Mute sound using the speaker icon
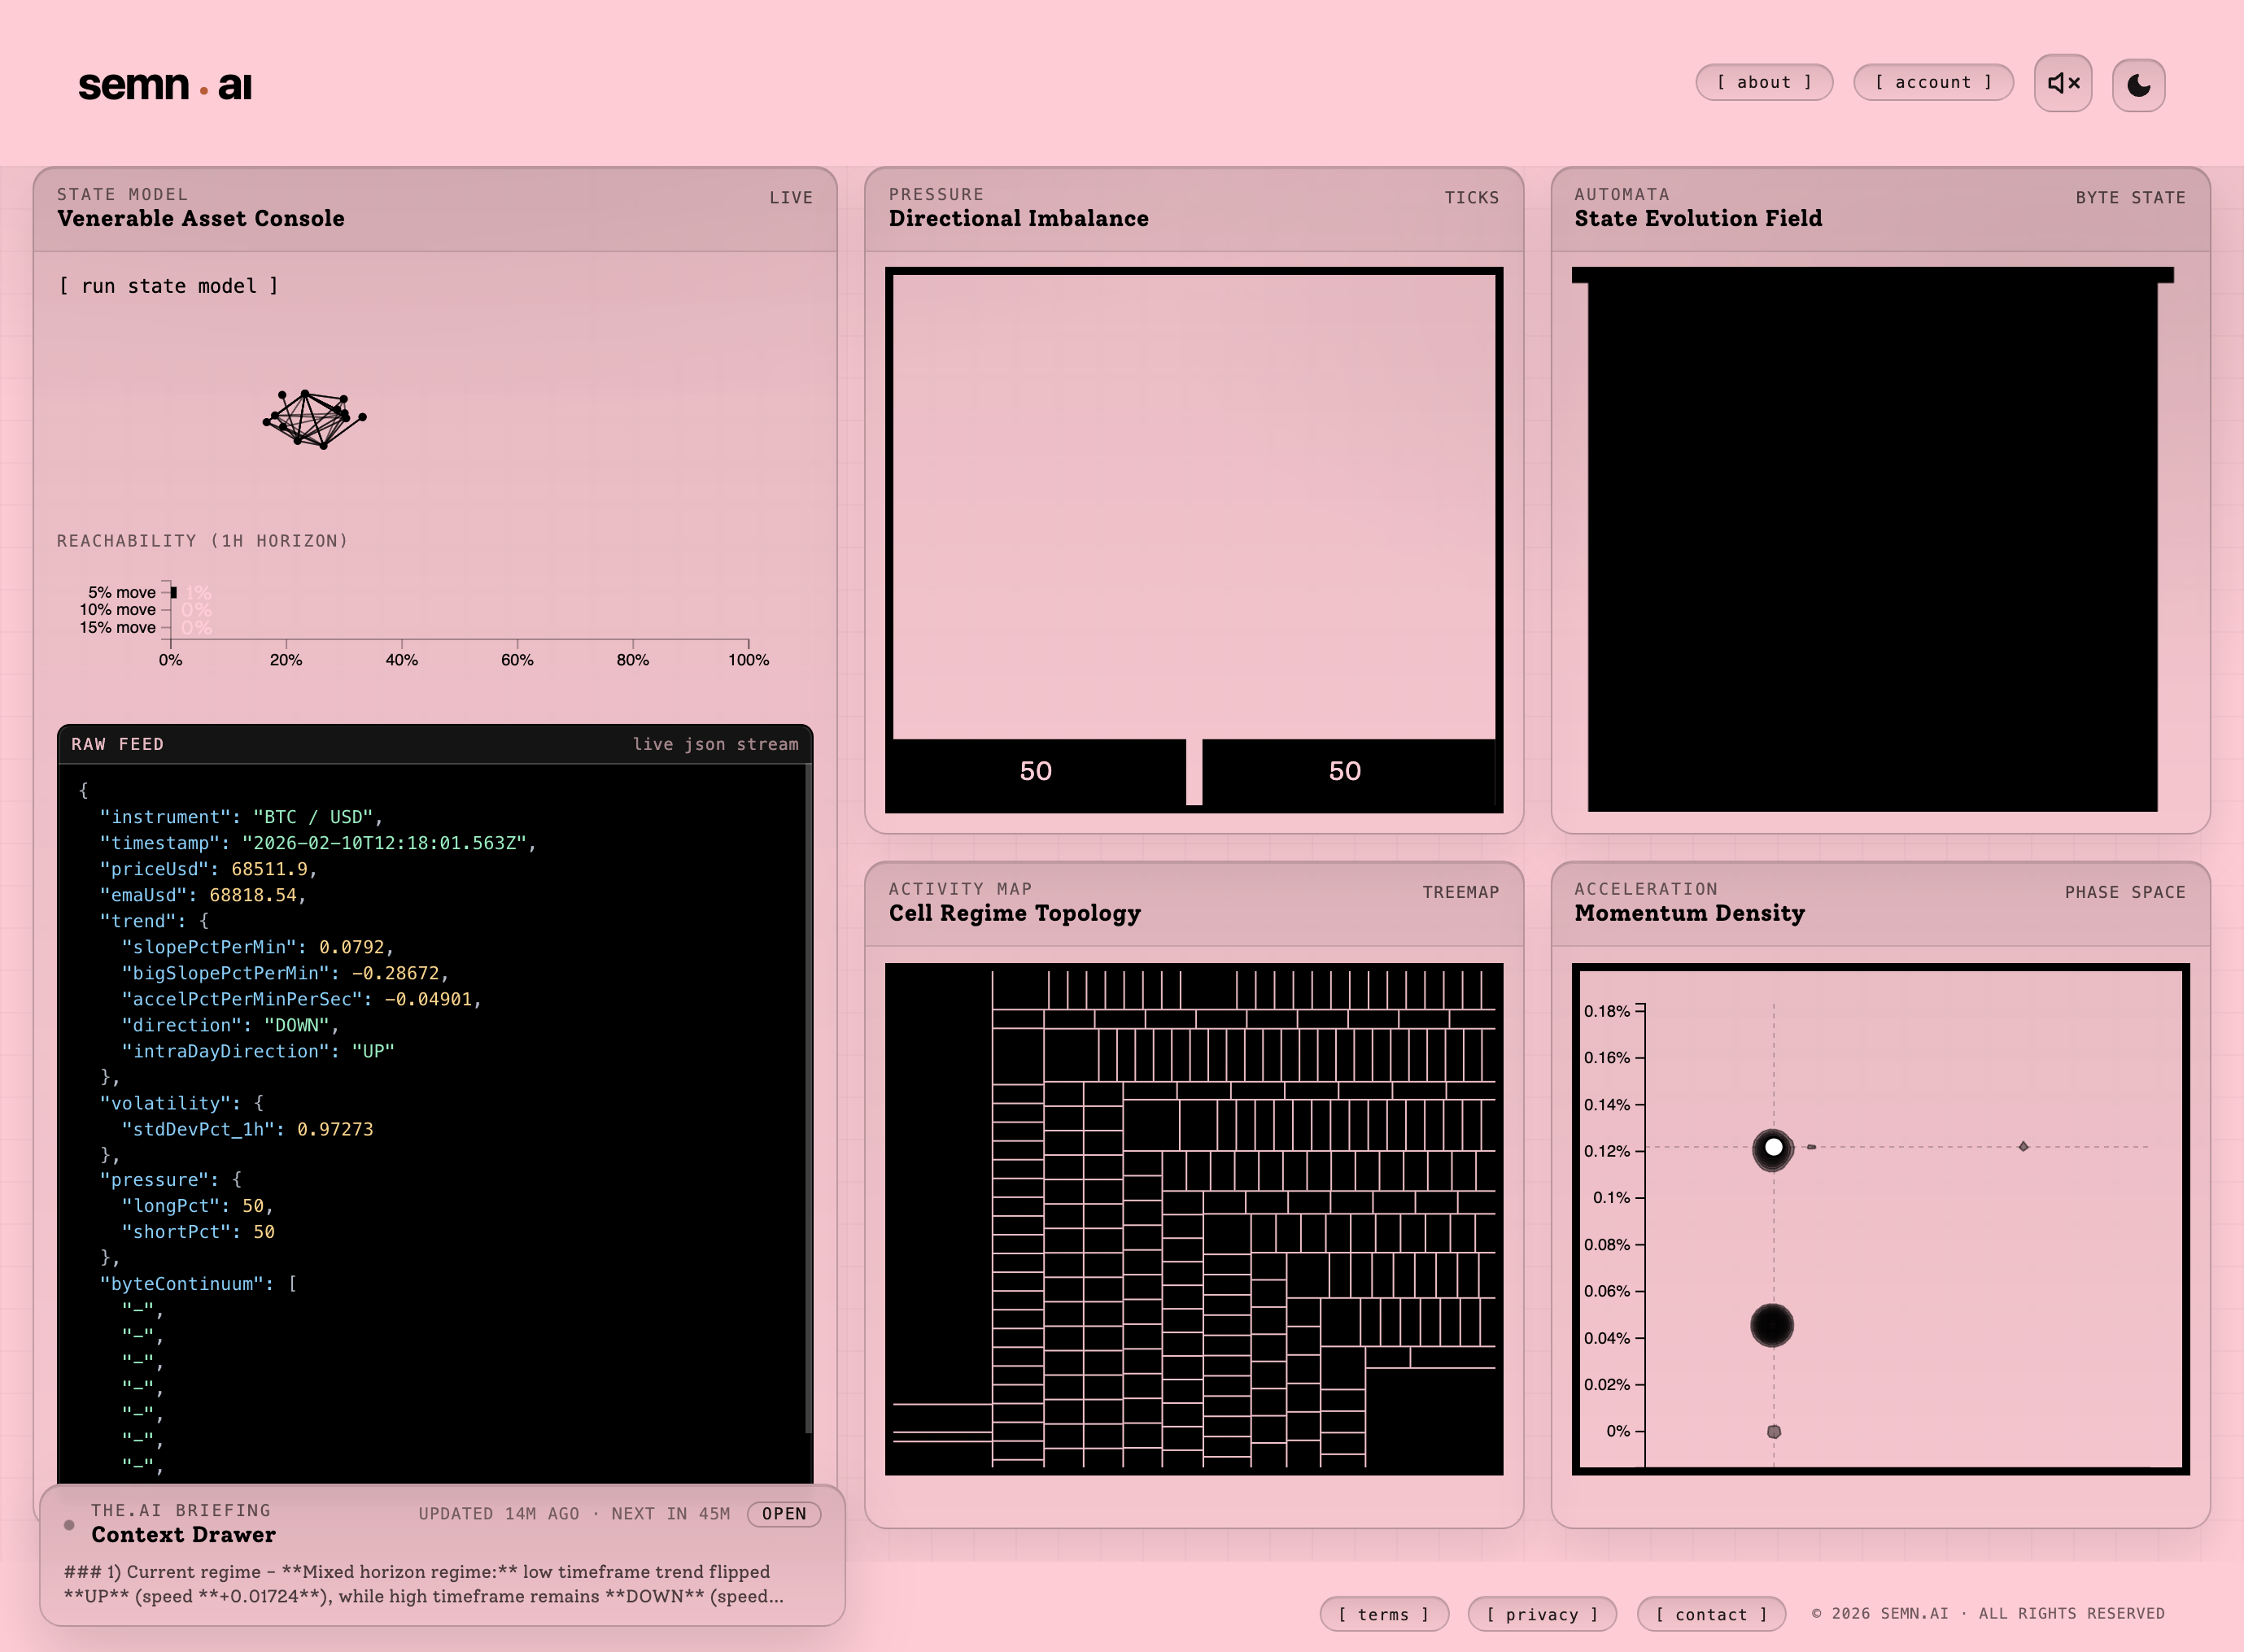Image resolution: width=2244 pixels, height=1652 pixels. 2062,83
